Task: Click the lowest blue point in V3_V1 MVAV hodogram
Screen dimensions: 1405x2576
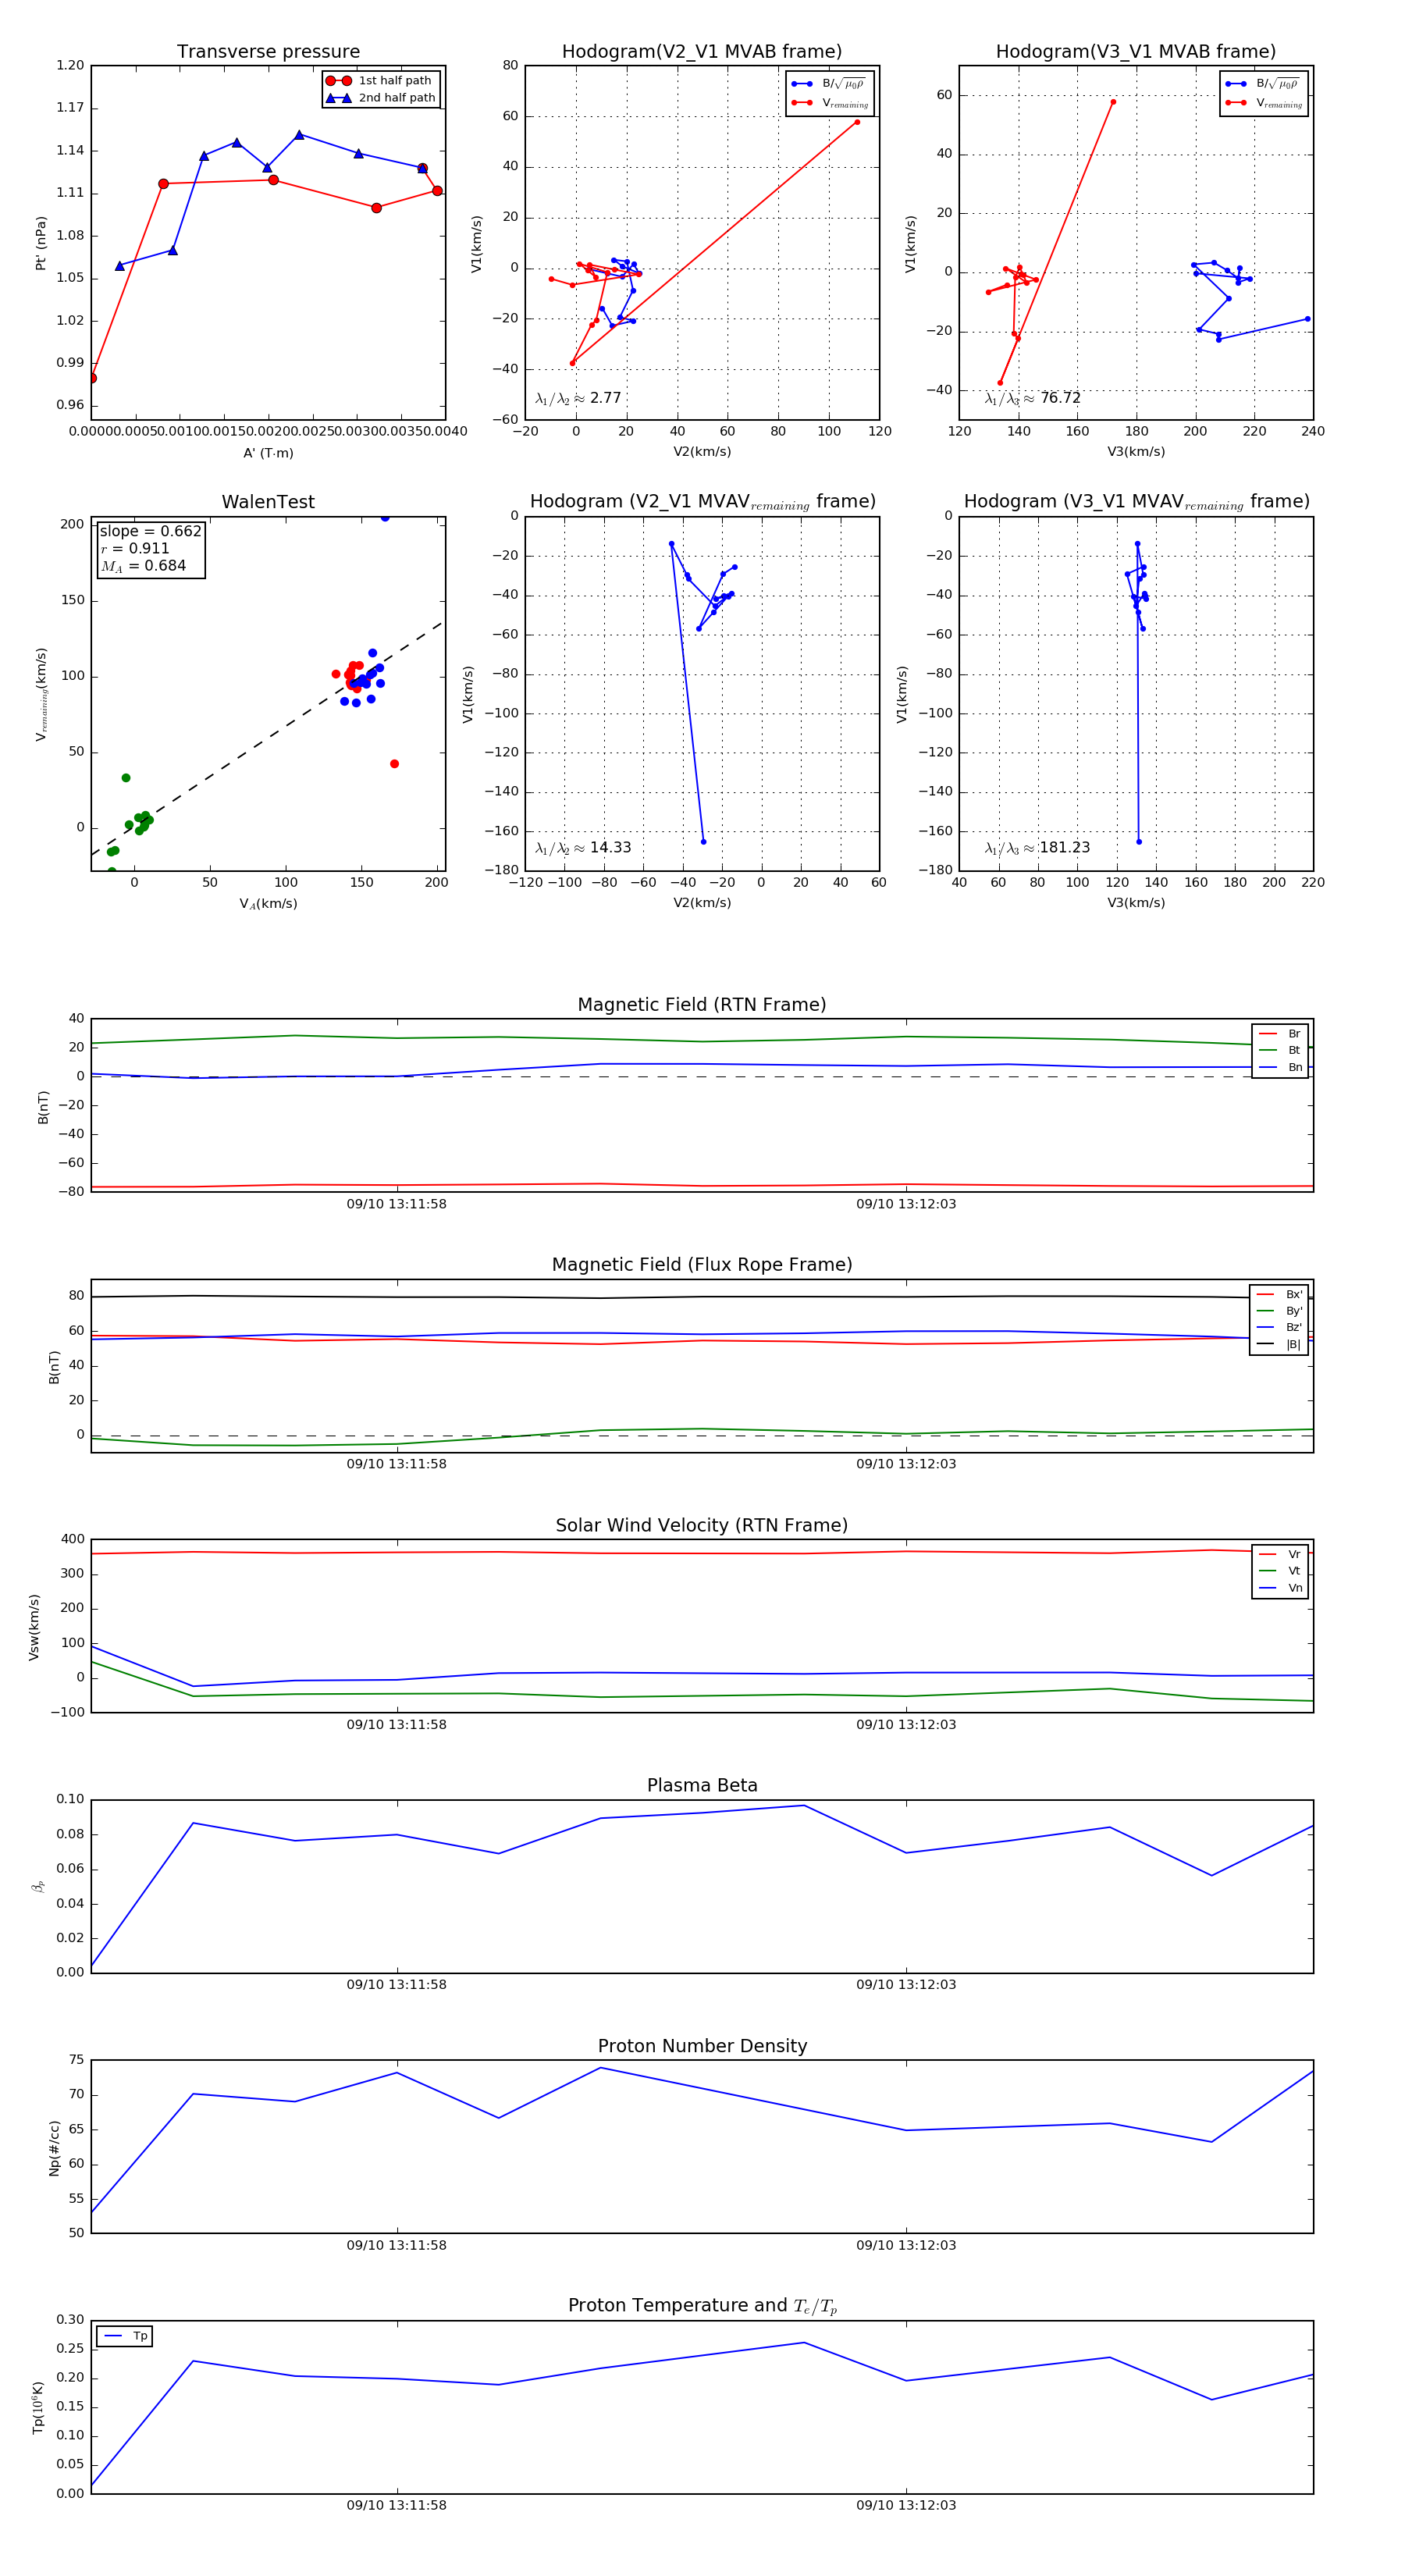Action: [1139, 842]
